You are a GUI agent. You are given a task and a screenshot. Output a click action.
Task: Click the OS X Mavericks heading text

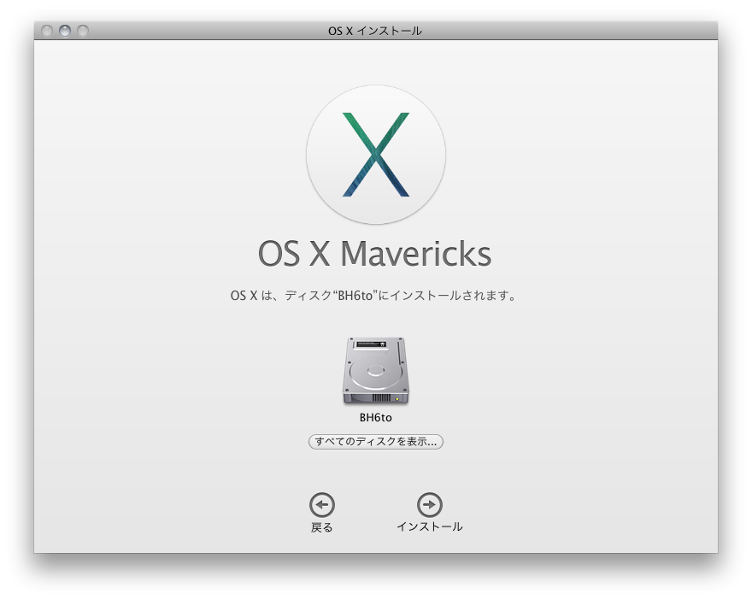click(x=375, y=254)
